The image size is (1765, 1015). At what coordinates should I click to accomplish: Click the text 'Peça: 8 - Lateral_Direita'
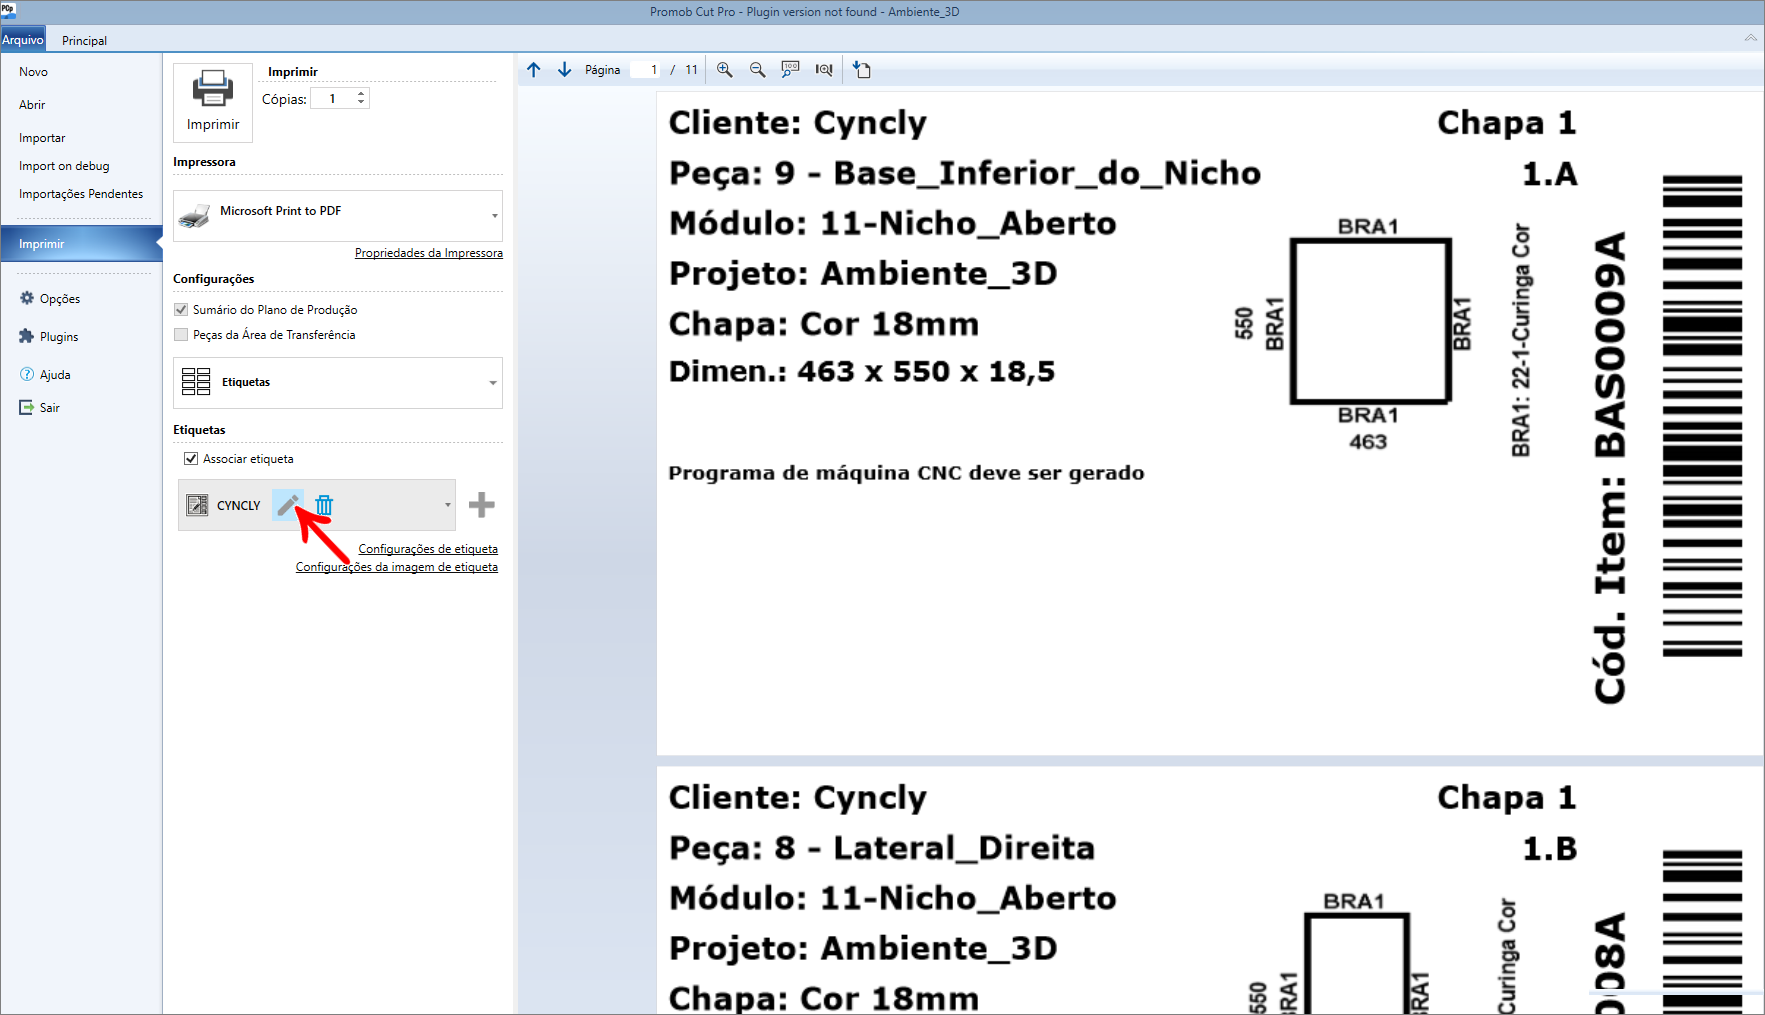(882, 848)
